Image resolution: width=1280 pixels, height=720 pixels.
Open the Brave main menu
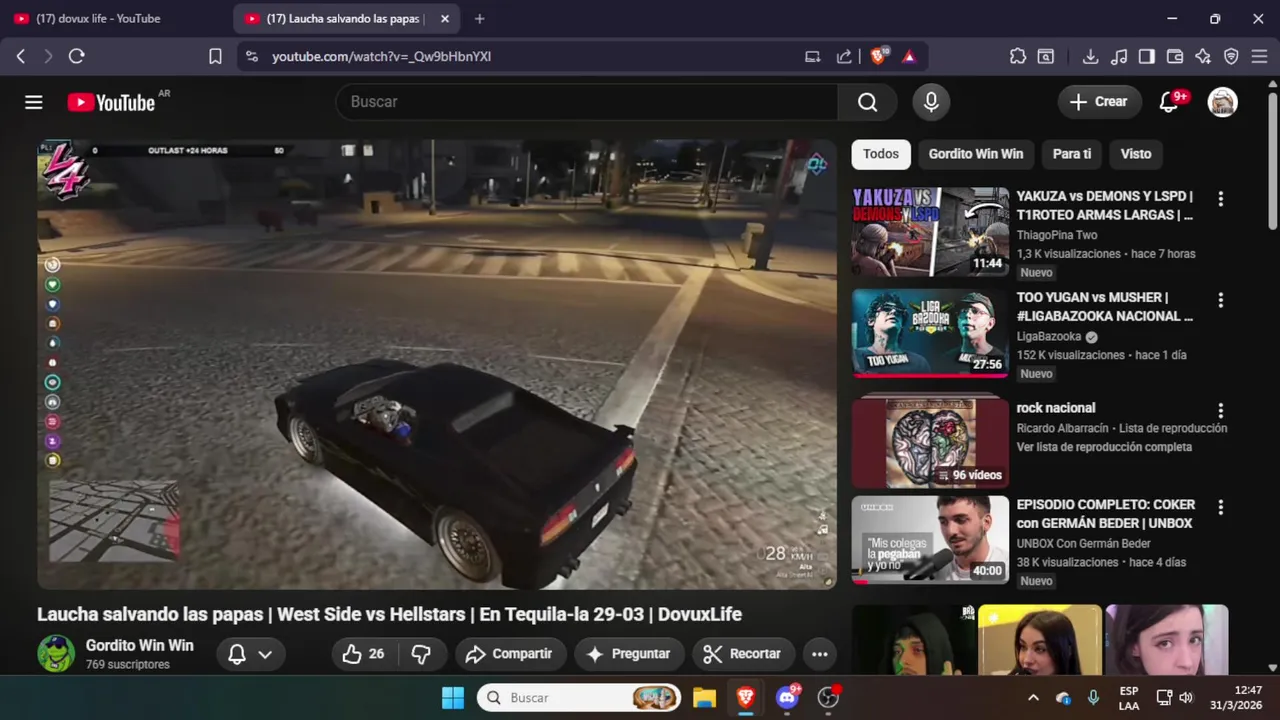tap(1259, 57)
